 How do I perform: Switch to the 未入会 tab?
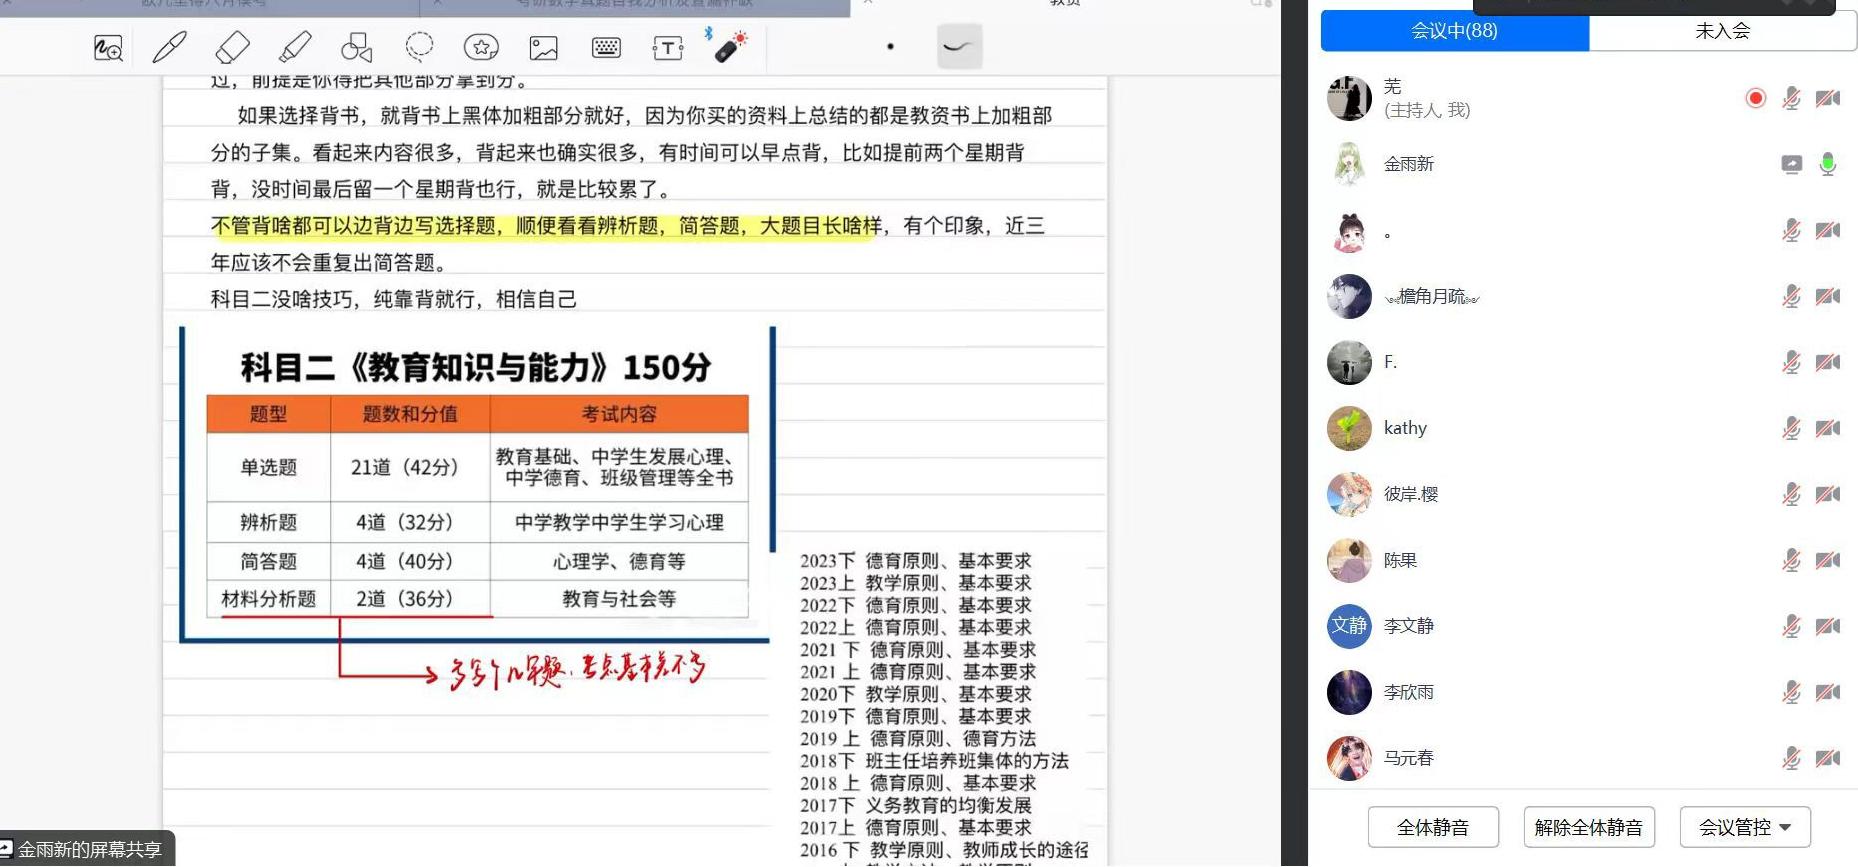pyautogui.click(x=1722, y=31)
